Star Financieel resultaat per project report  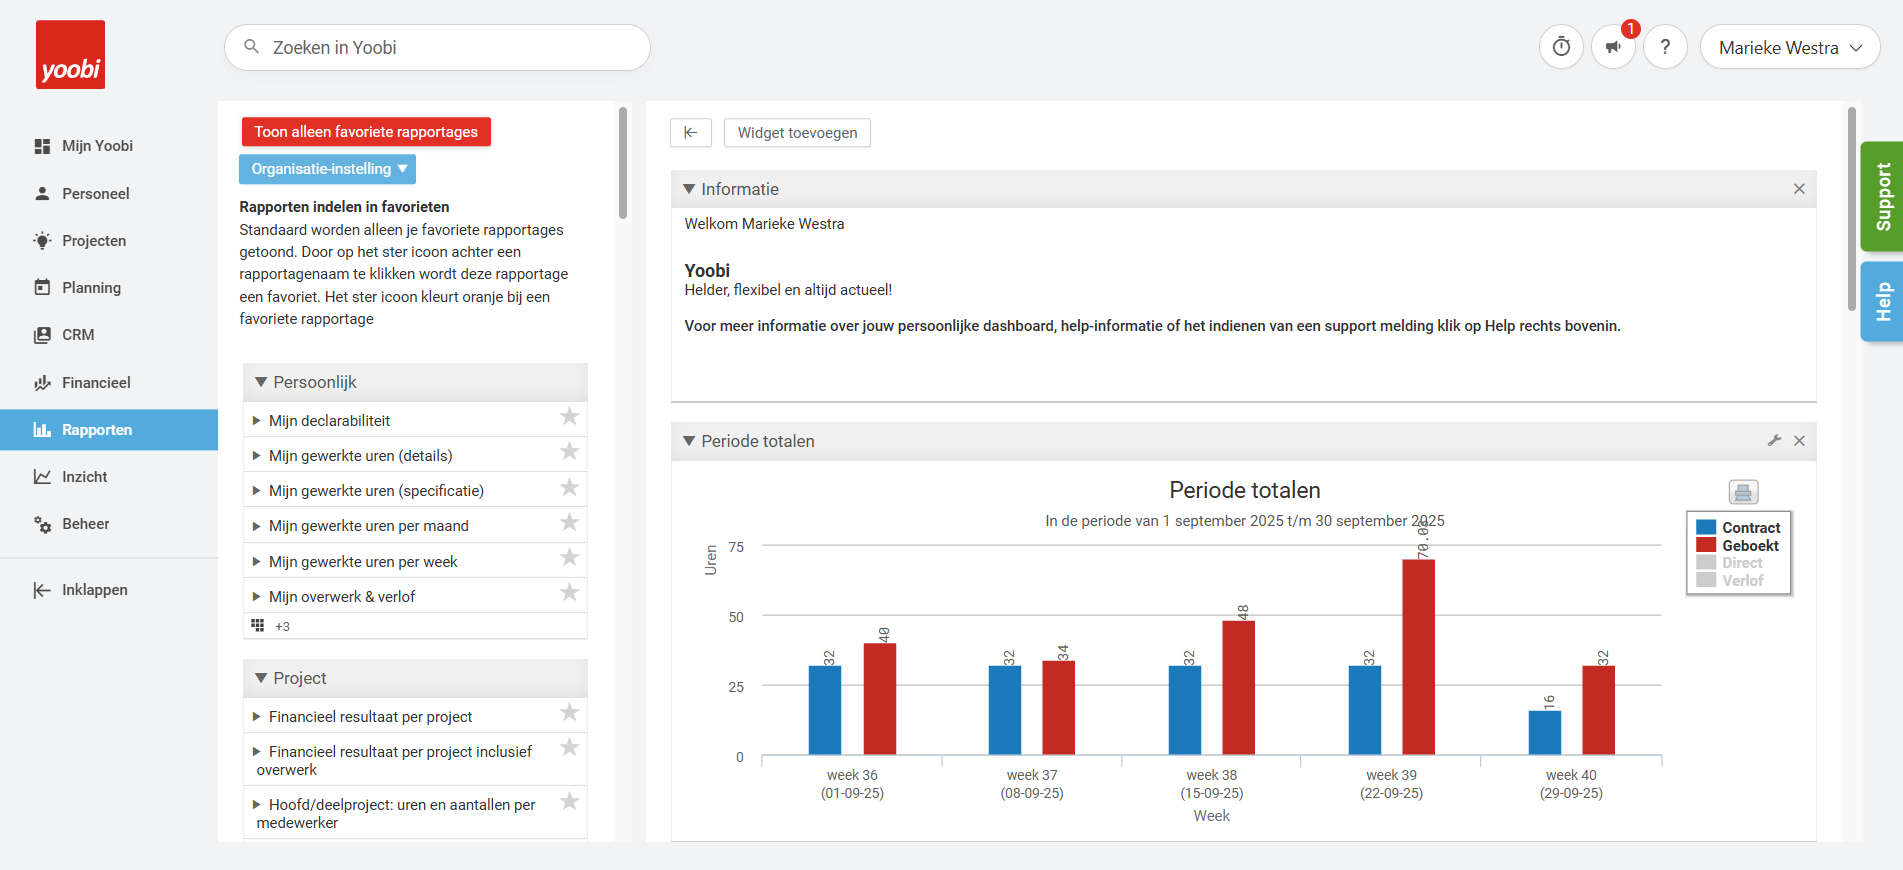[x=569, y=713]
